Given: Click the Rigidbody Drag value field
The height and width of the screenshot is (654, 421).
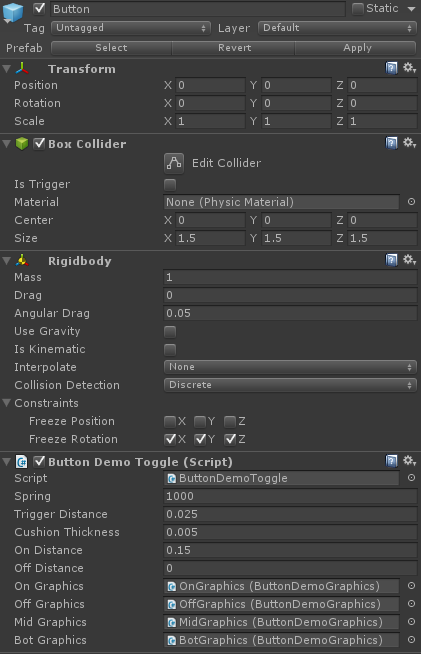Looking at the screenshot, I should tap(290, 295).
